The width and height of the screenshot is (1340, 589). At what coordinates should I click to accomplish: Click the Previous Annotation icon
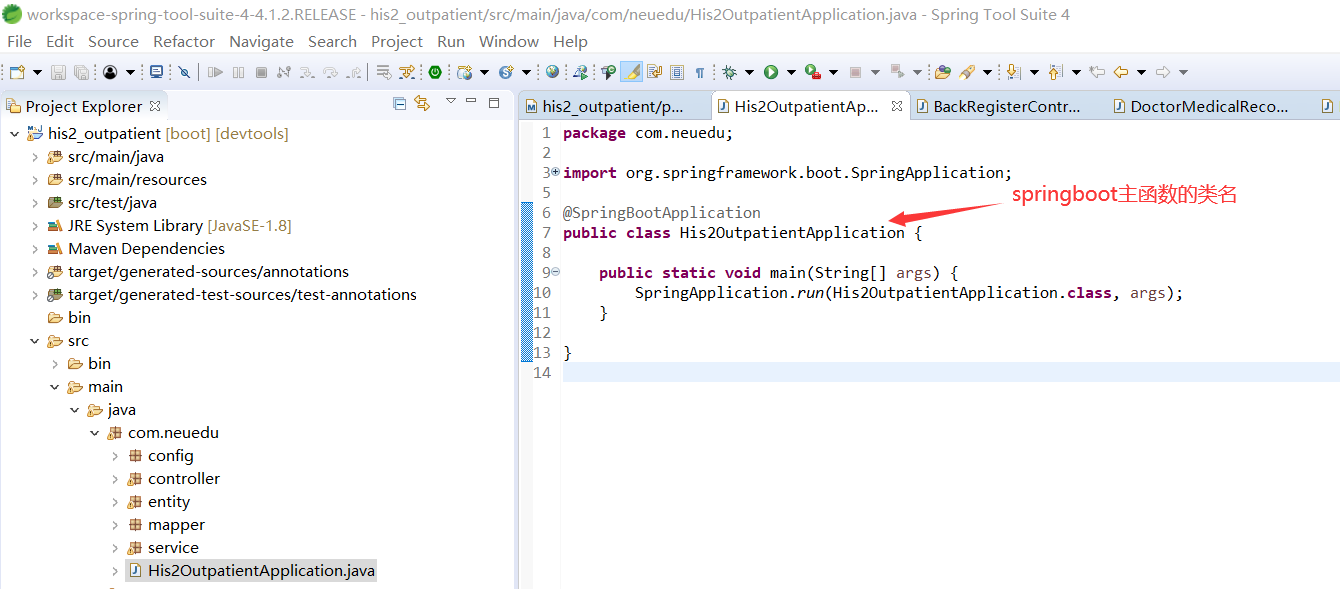1055,72
